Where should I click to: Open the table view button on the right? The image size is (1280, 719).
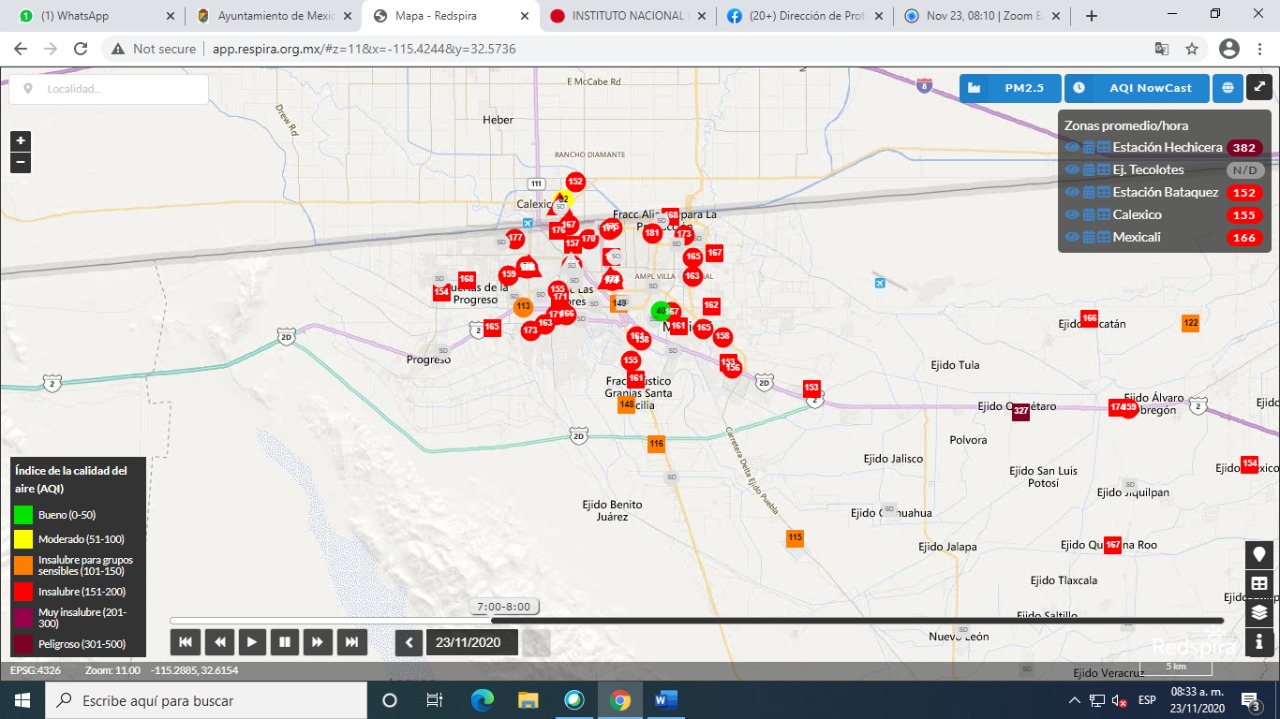[1259, 584]
